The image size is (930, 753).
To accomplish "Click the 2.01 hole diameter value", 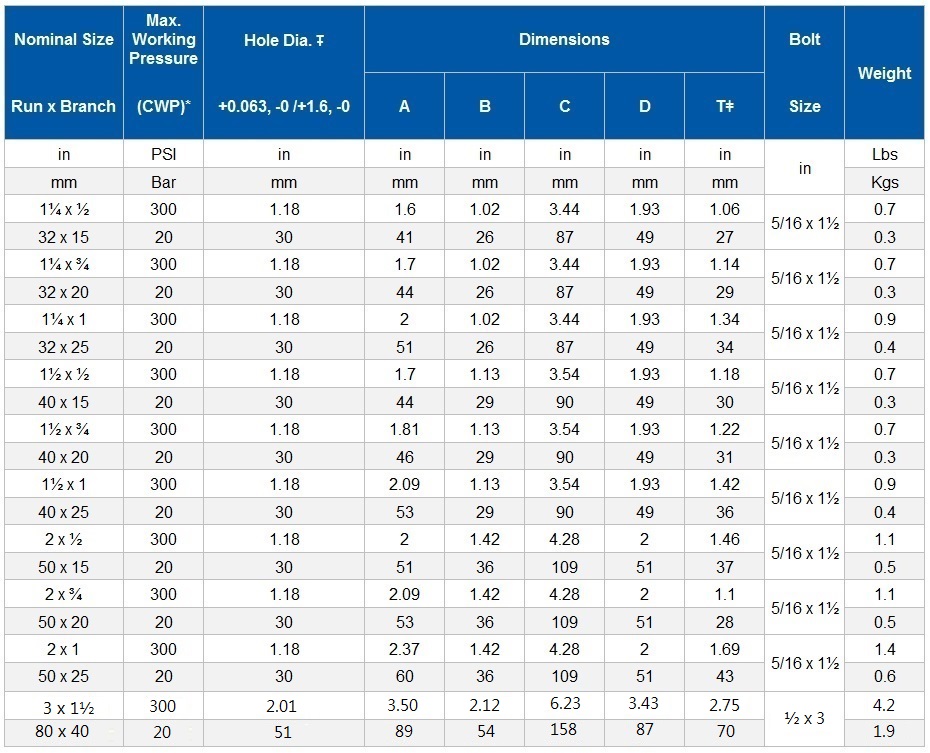I will [x=284, y=705].
